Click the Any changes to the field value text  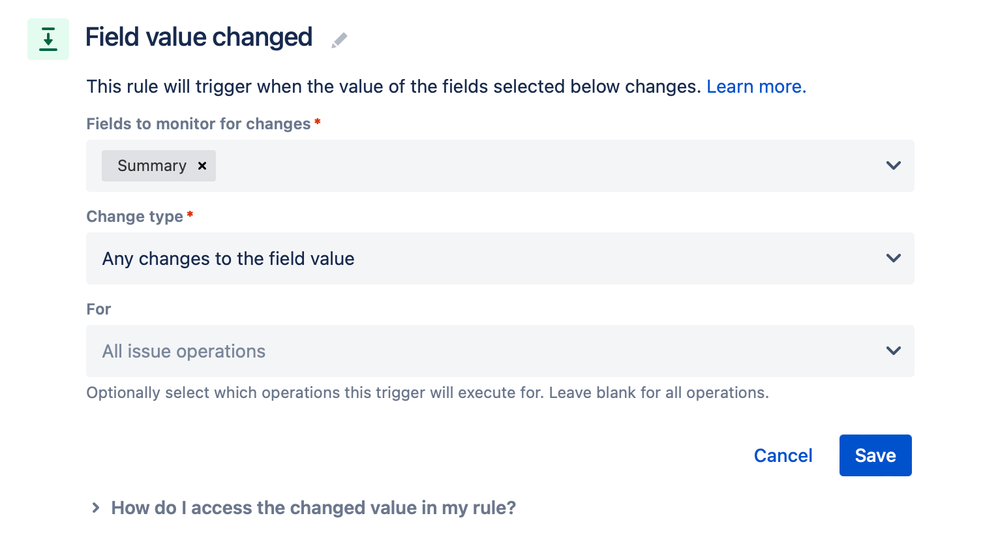click(228, 259)
